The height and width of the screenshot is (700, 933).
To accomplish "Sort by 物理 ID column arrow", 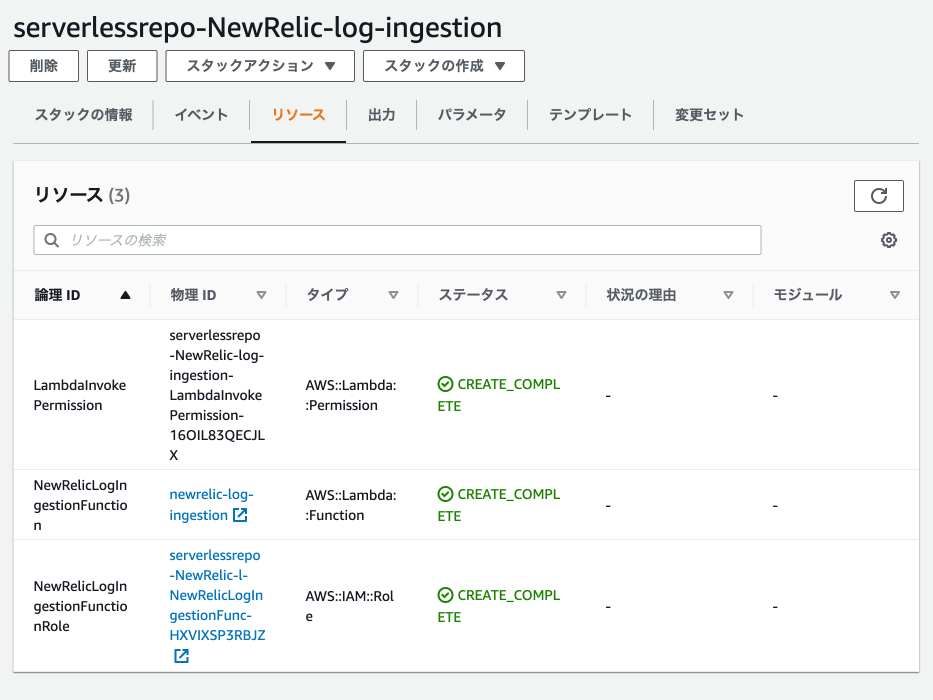I will [x=261, y=295].
